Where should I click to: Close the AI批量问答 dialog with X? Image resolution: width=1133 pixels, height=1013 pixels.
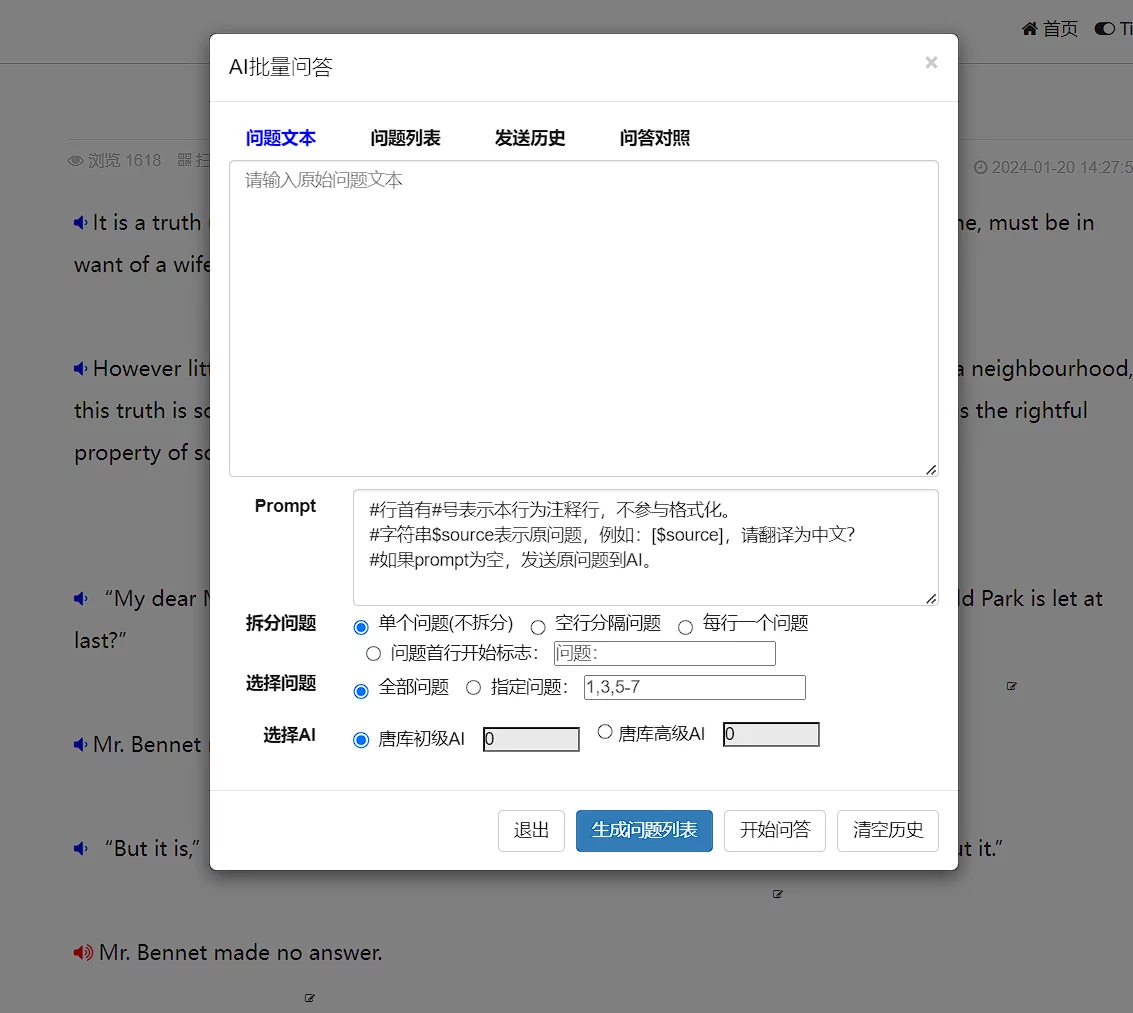tap(931, 63)
